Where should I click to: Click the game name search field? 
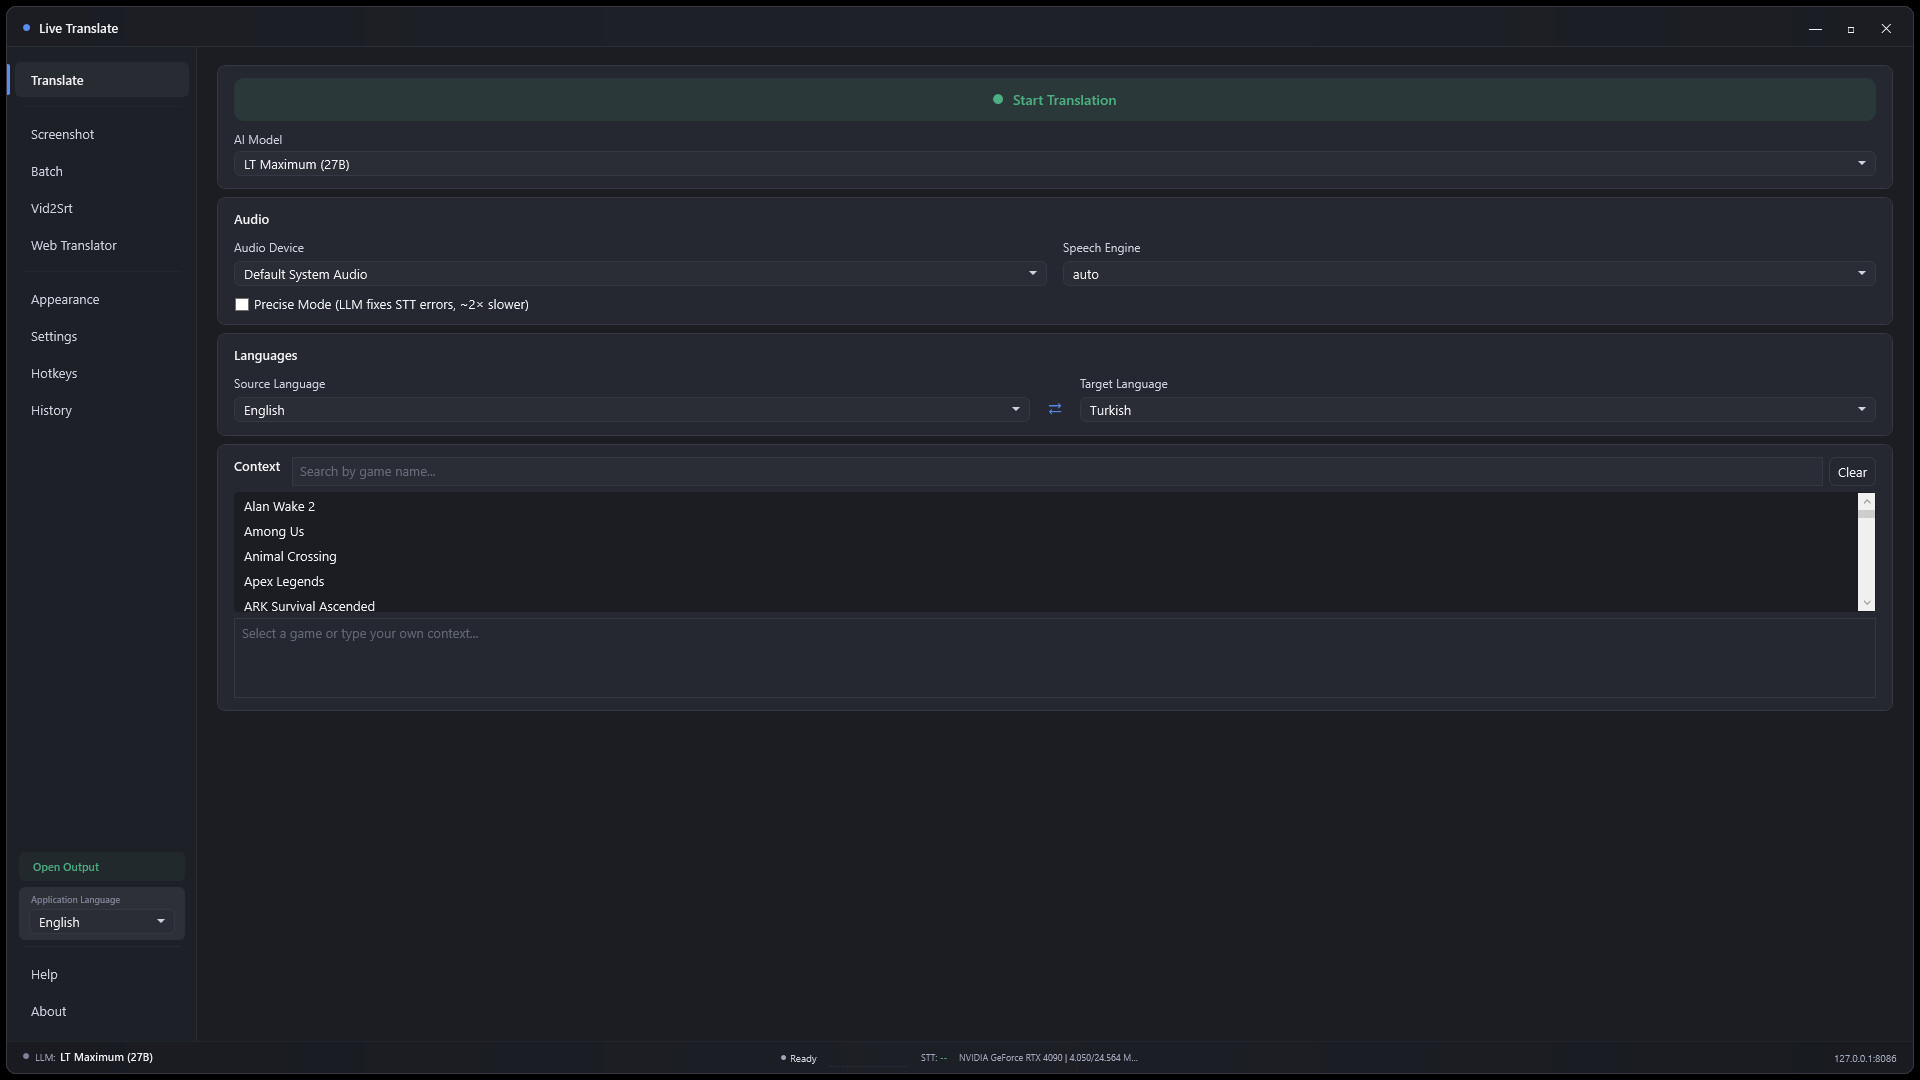click(x=1056, y=472)
